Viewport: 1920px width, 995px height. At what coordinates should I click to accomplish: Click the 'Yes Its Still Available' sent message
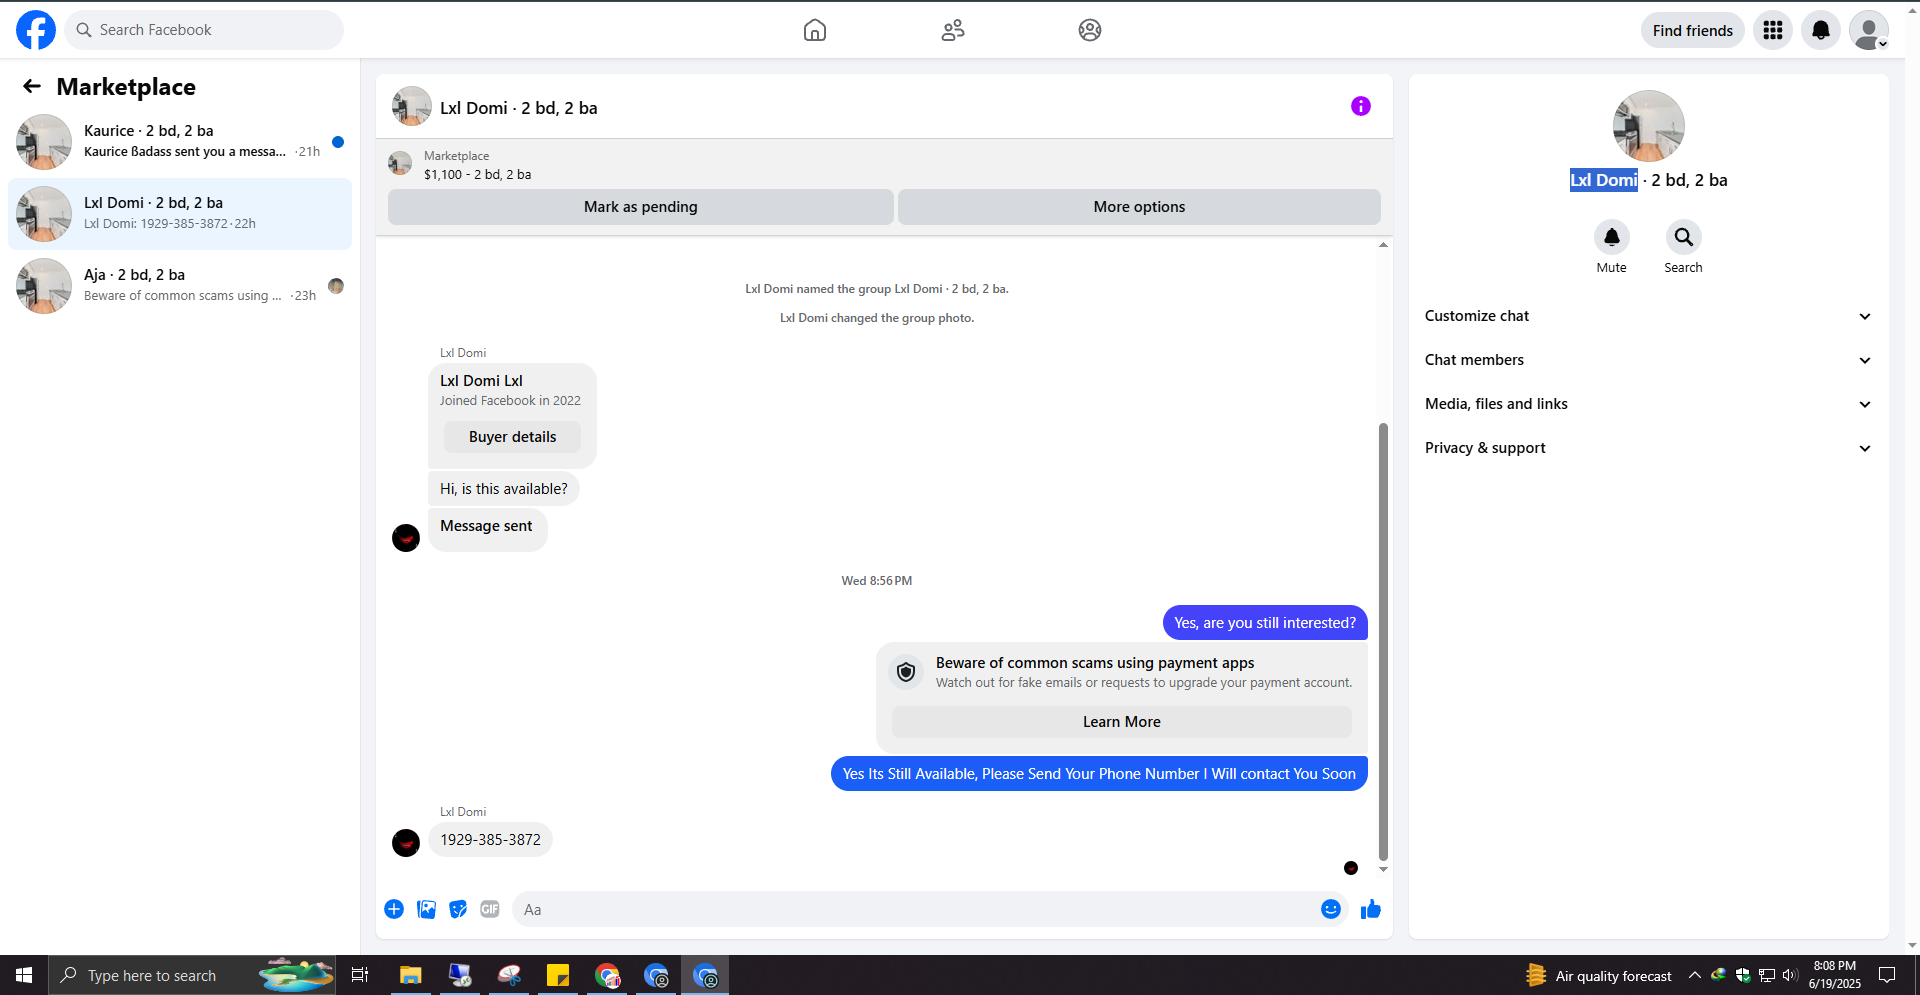point(1099,774)
